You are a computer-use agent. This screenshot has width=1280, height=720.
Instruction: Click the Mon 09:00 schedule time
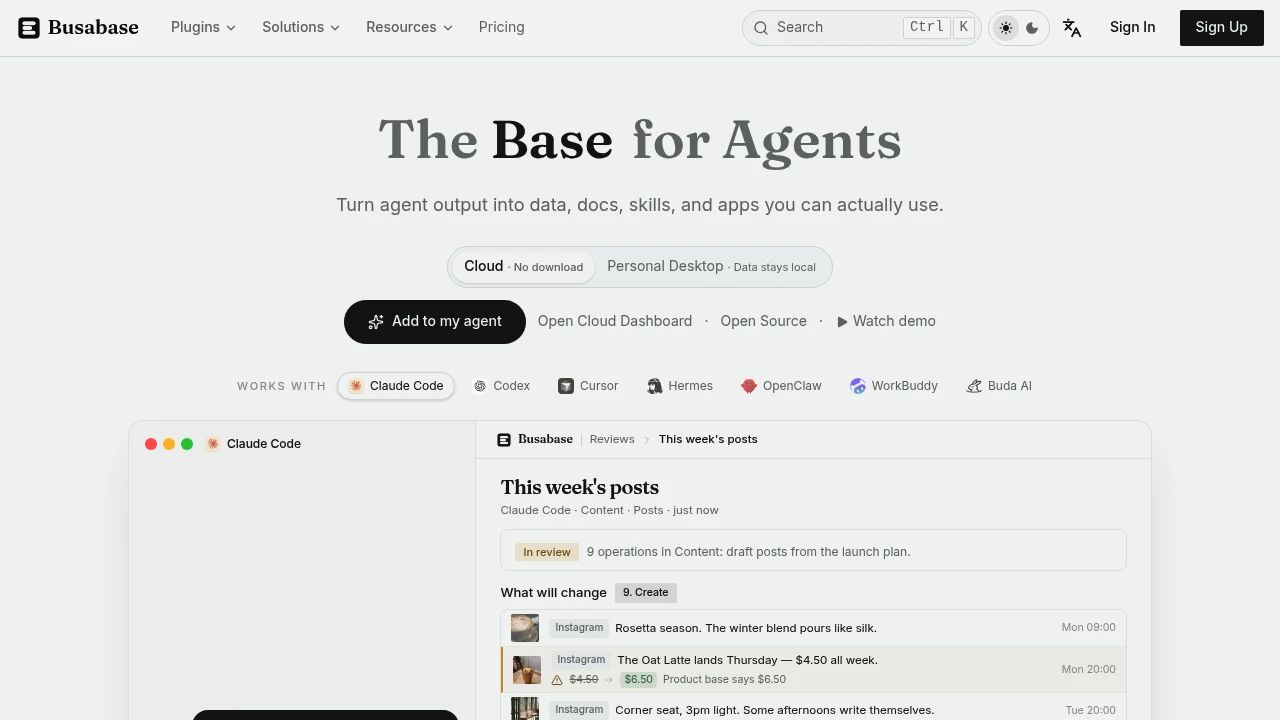tap(1088, 628)
